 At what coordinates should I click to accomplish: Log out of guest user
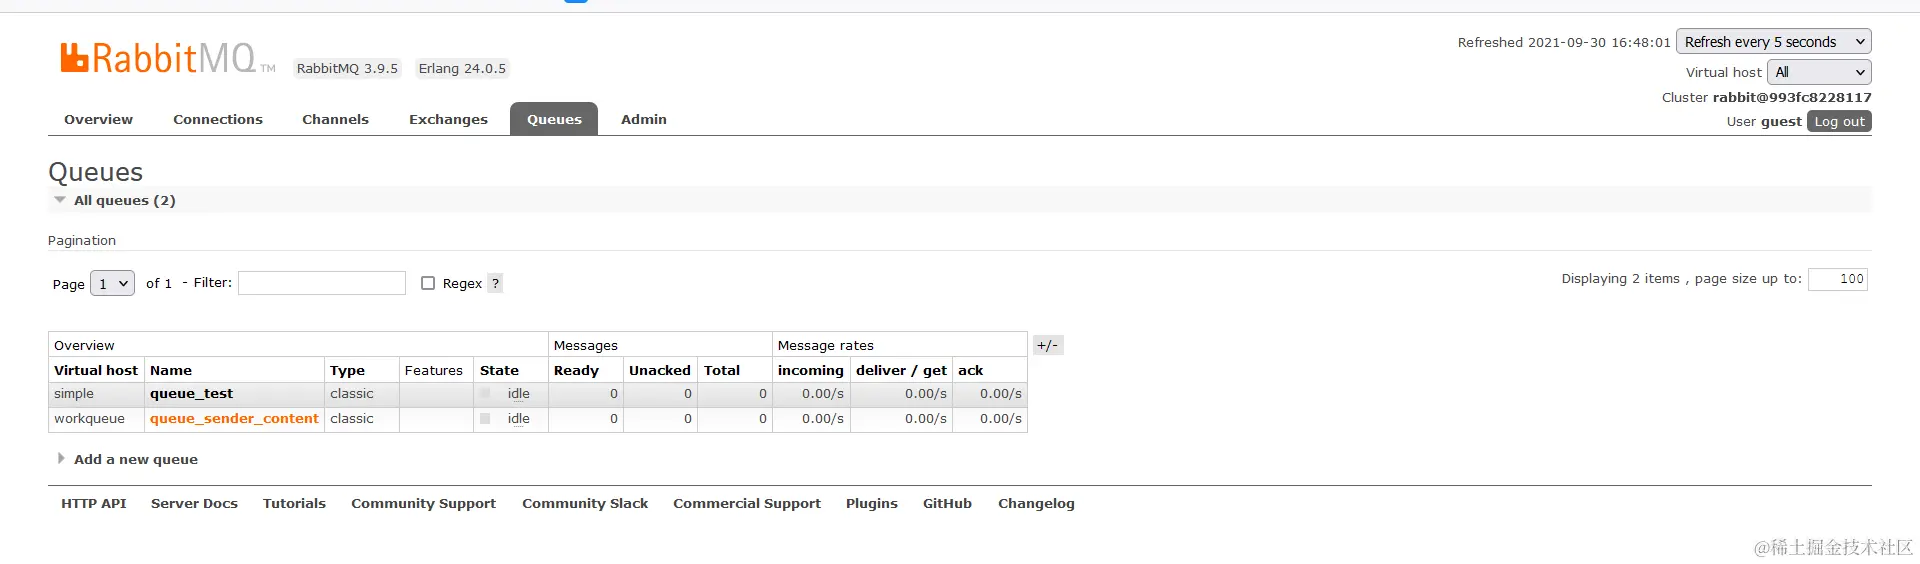click(1839, 121)
